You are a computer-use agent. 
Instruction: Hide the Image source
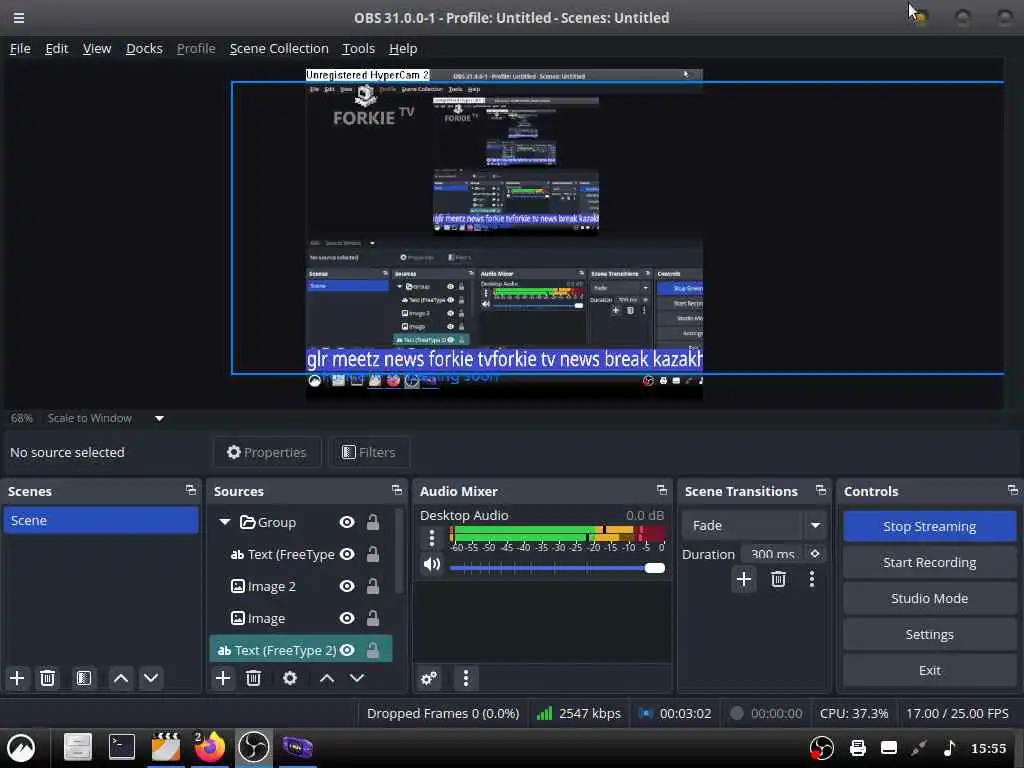(347, 618)
